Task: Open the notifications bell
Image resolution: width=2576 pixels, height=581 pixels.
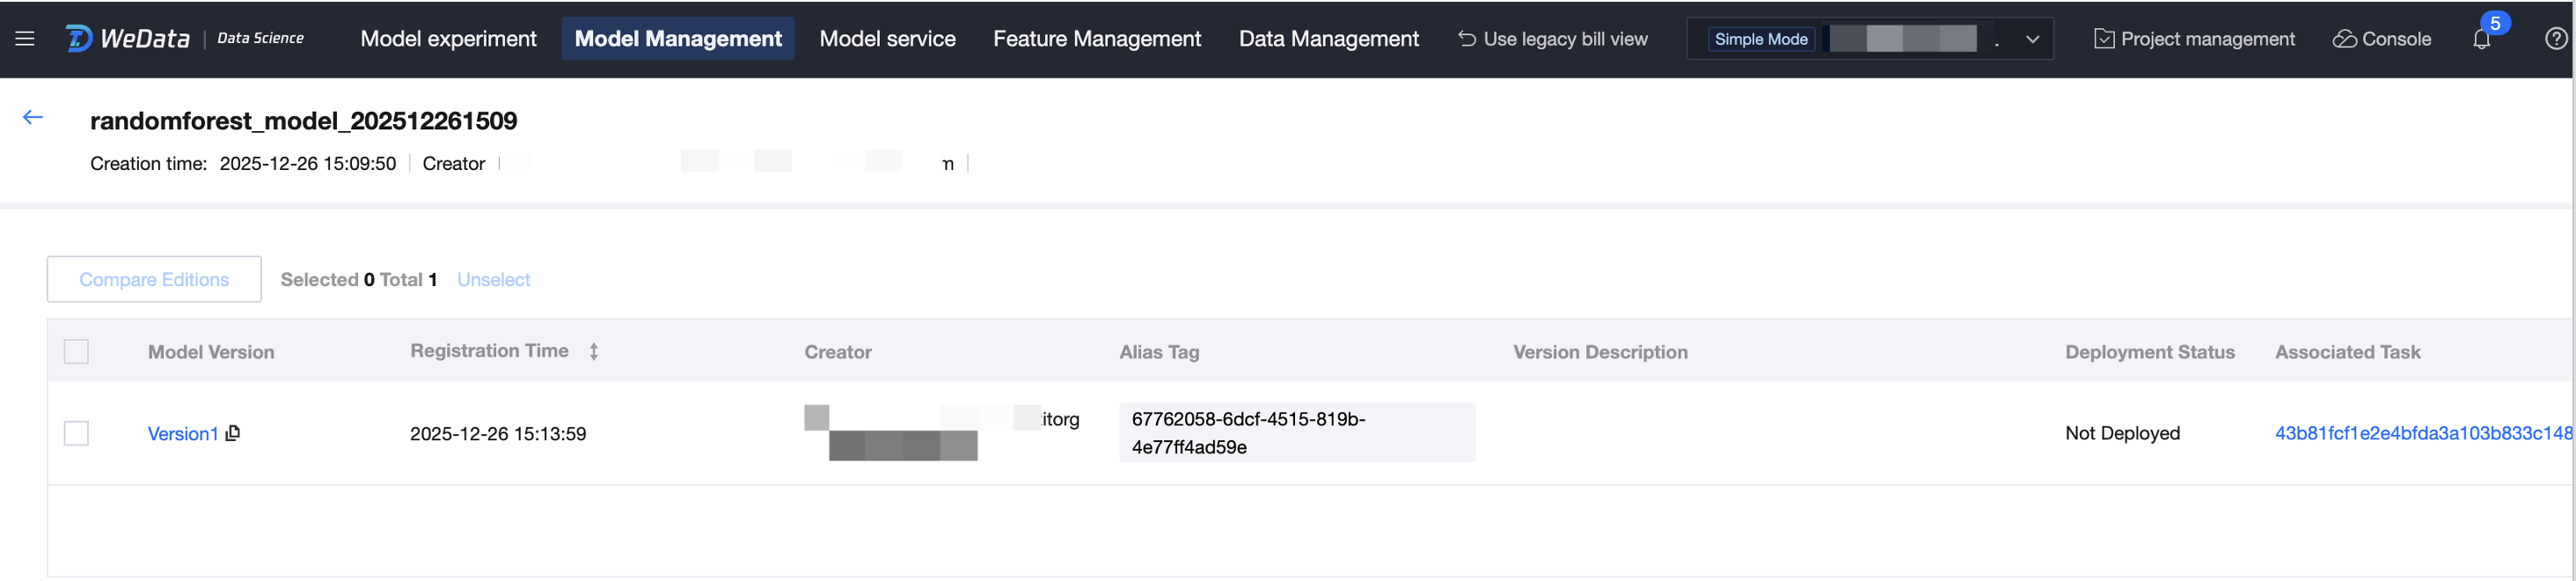Action: pos(2481,39)
